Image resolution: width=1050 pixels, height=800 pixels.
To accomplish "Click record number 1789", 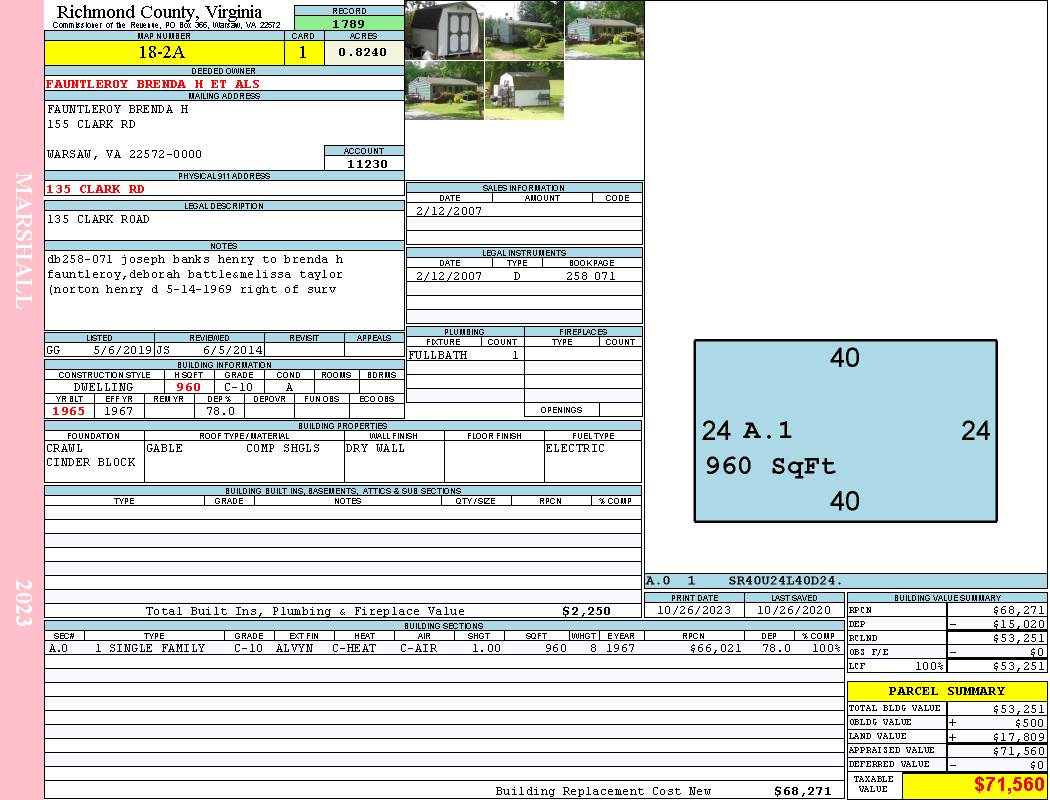I will coord(349,23).
